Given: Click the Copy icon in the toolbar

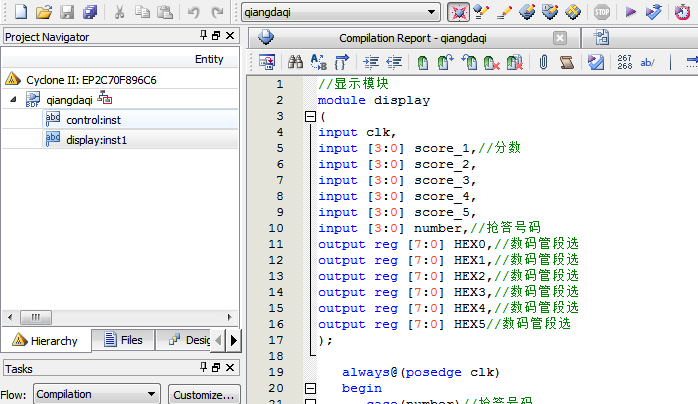Looking at the screenshot, I should coord(142,12).
